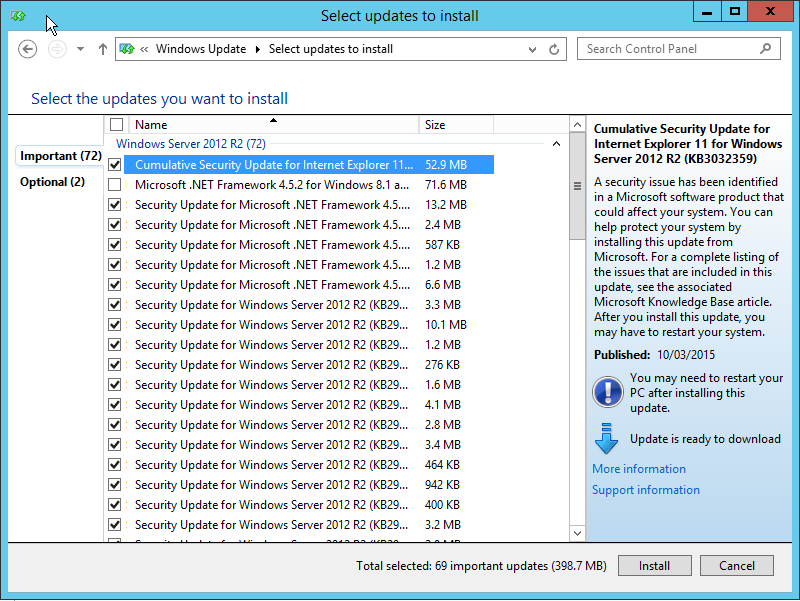Click the Windows Server 2012 R2 (72) group label
Screen dimensions: 800x601
click(191, 144)
